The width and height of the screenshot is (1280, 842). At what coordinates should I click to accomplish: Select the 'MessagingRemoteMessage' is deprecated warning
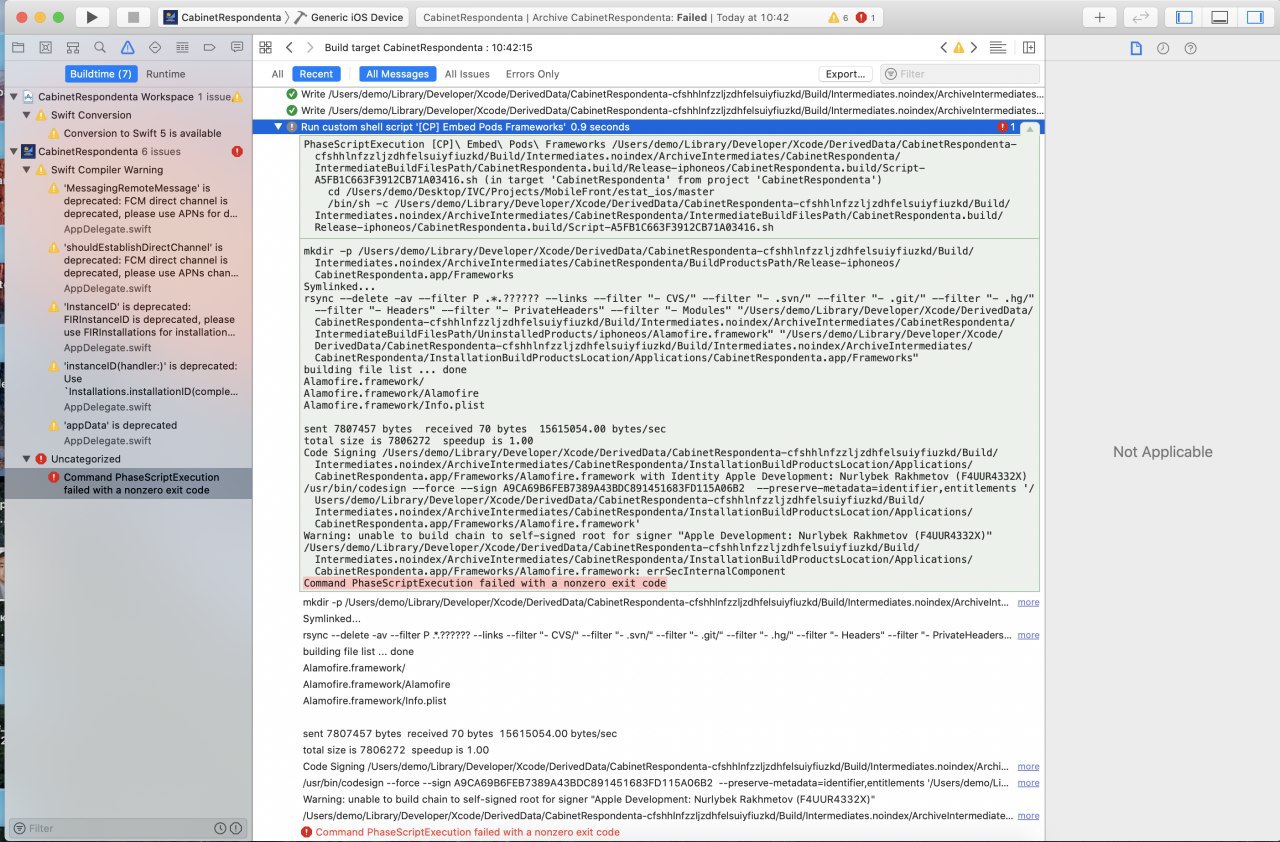pos(144,208)
